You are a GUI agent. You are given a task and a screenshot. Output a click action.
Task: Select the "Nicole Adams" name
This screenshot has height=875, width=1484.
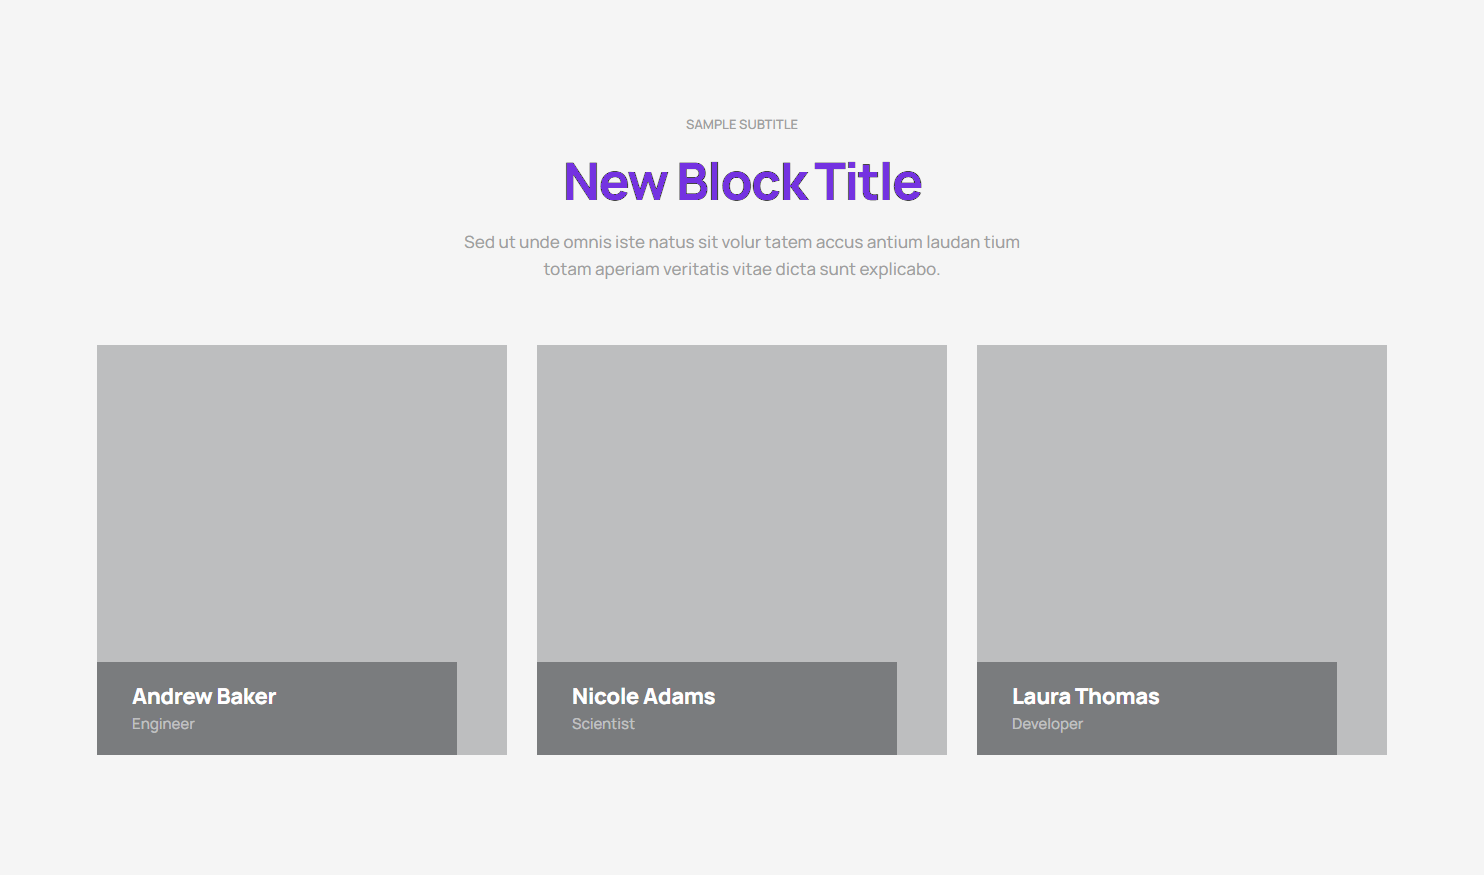coord(643,696)
